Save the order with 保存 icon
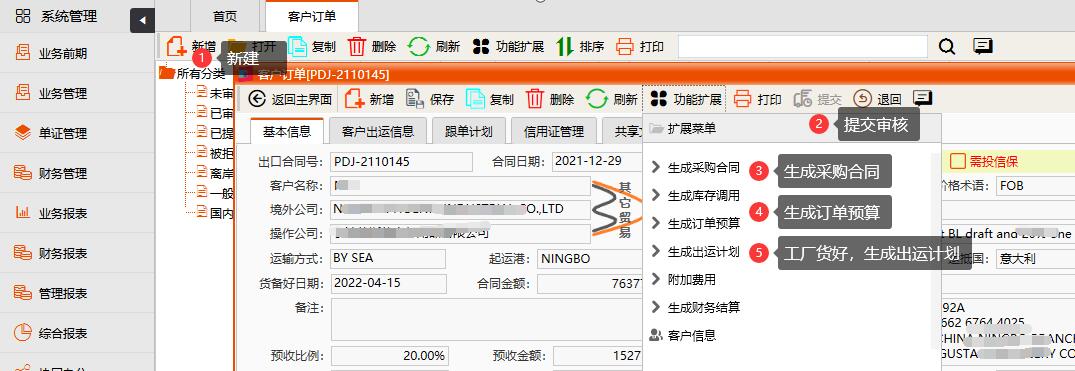The width and height of the screenshot is (1075, 371). point(415,99)
